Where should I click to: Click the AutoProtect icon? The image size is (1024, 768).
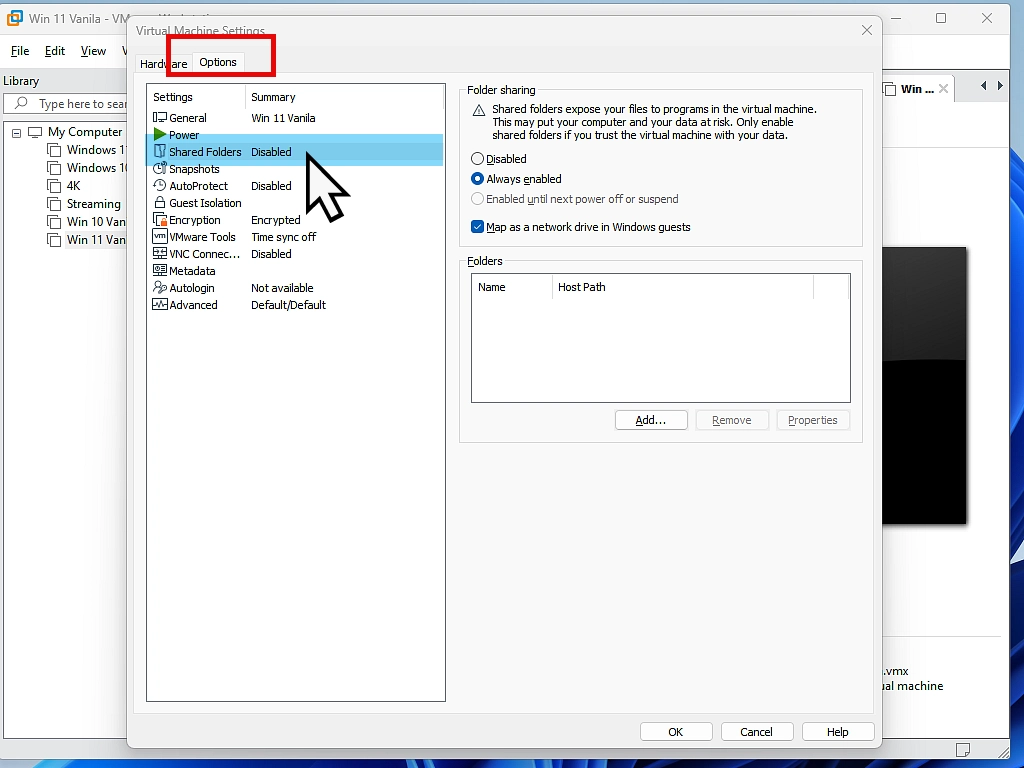[159, 185]
